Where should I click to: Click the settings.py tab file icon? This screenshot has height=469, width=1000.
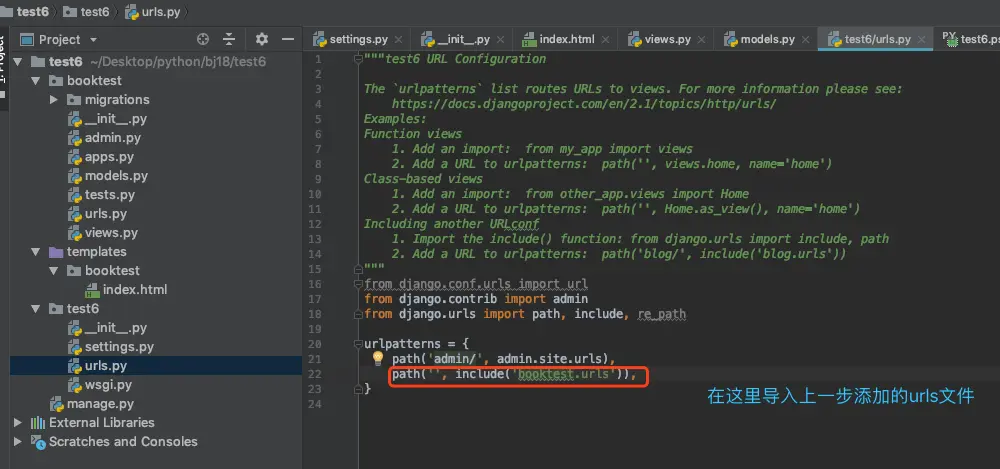coord(320,40)
